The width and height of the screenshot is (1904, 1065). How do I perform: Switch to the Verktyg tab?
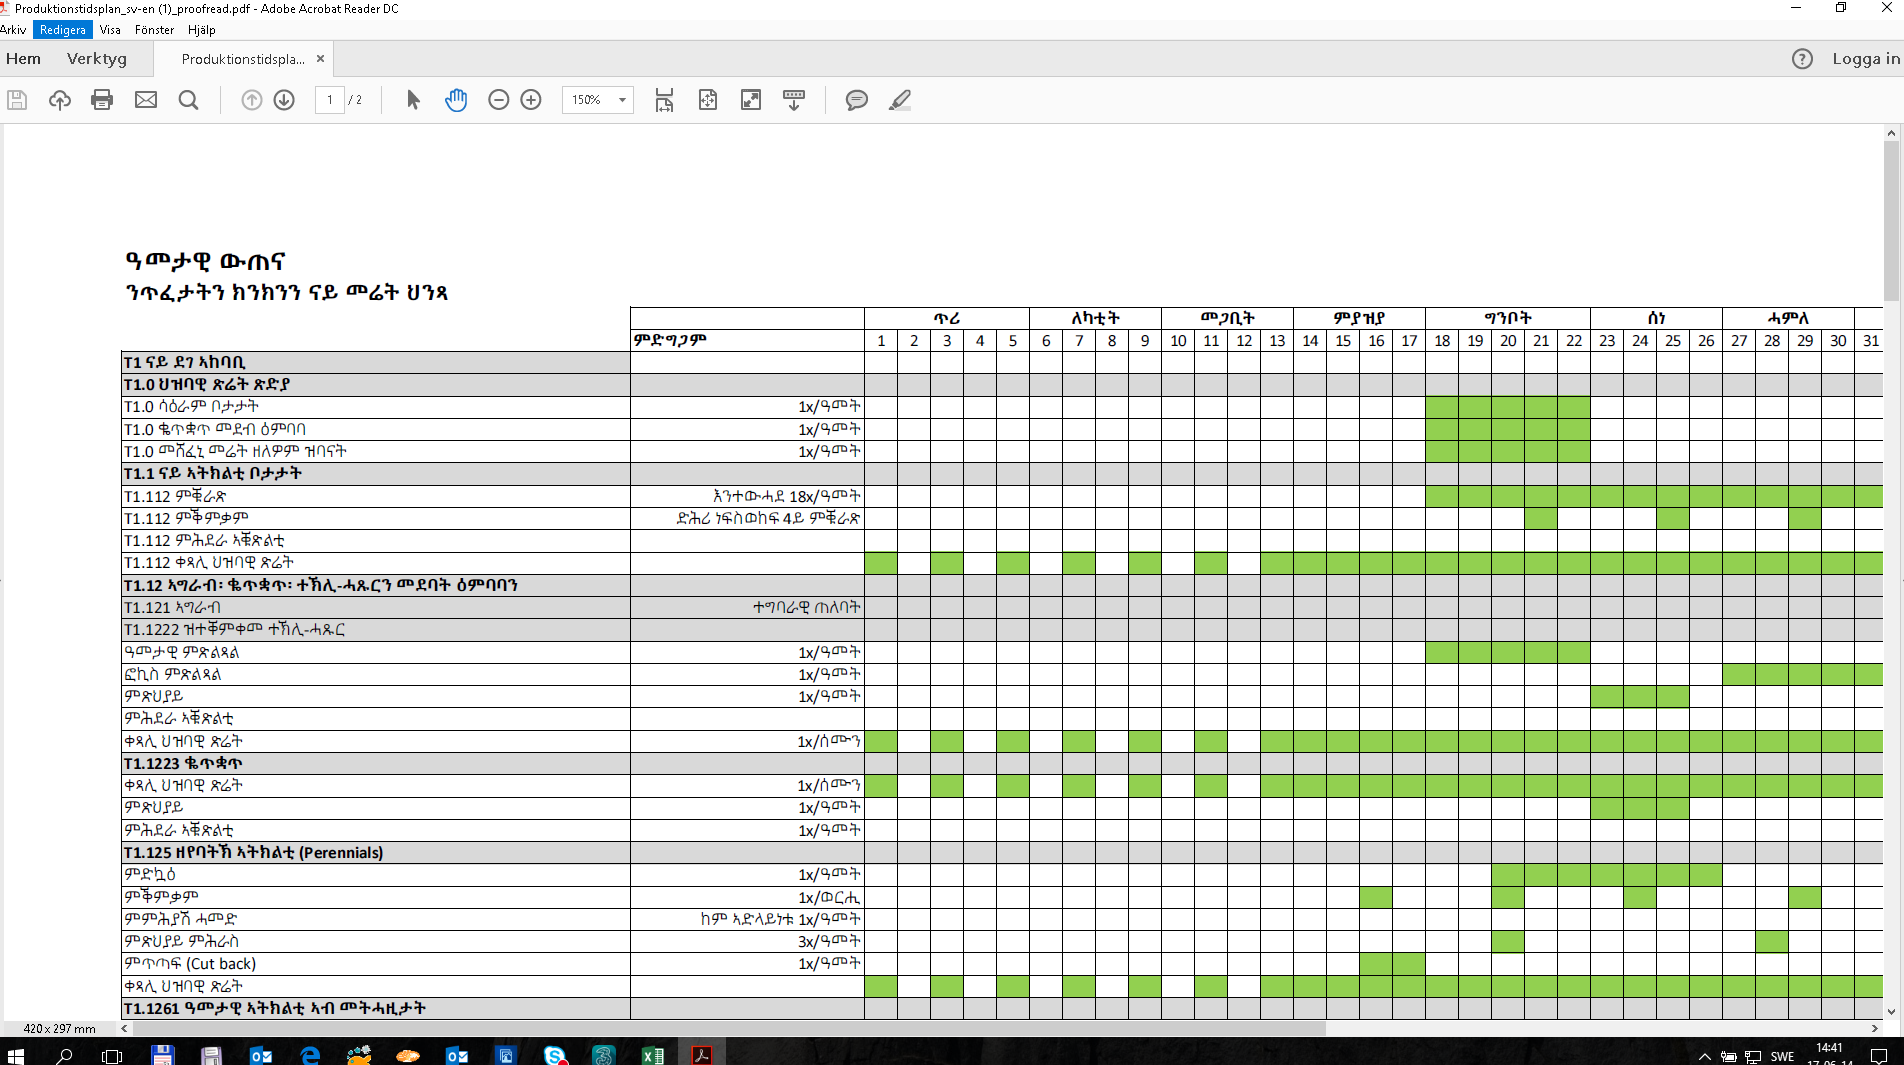point(97,59)
